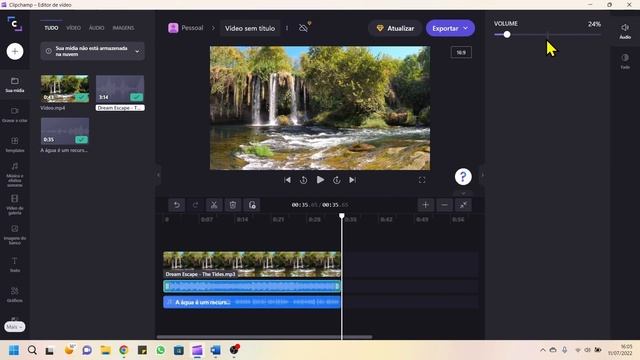Open Gravar e criar in the sidebar

click(15, 115)
